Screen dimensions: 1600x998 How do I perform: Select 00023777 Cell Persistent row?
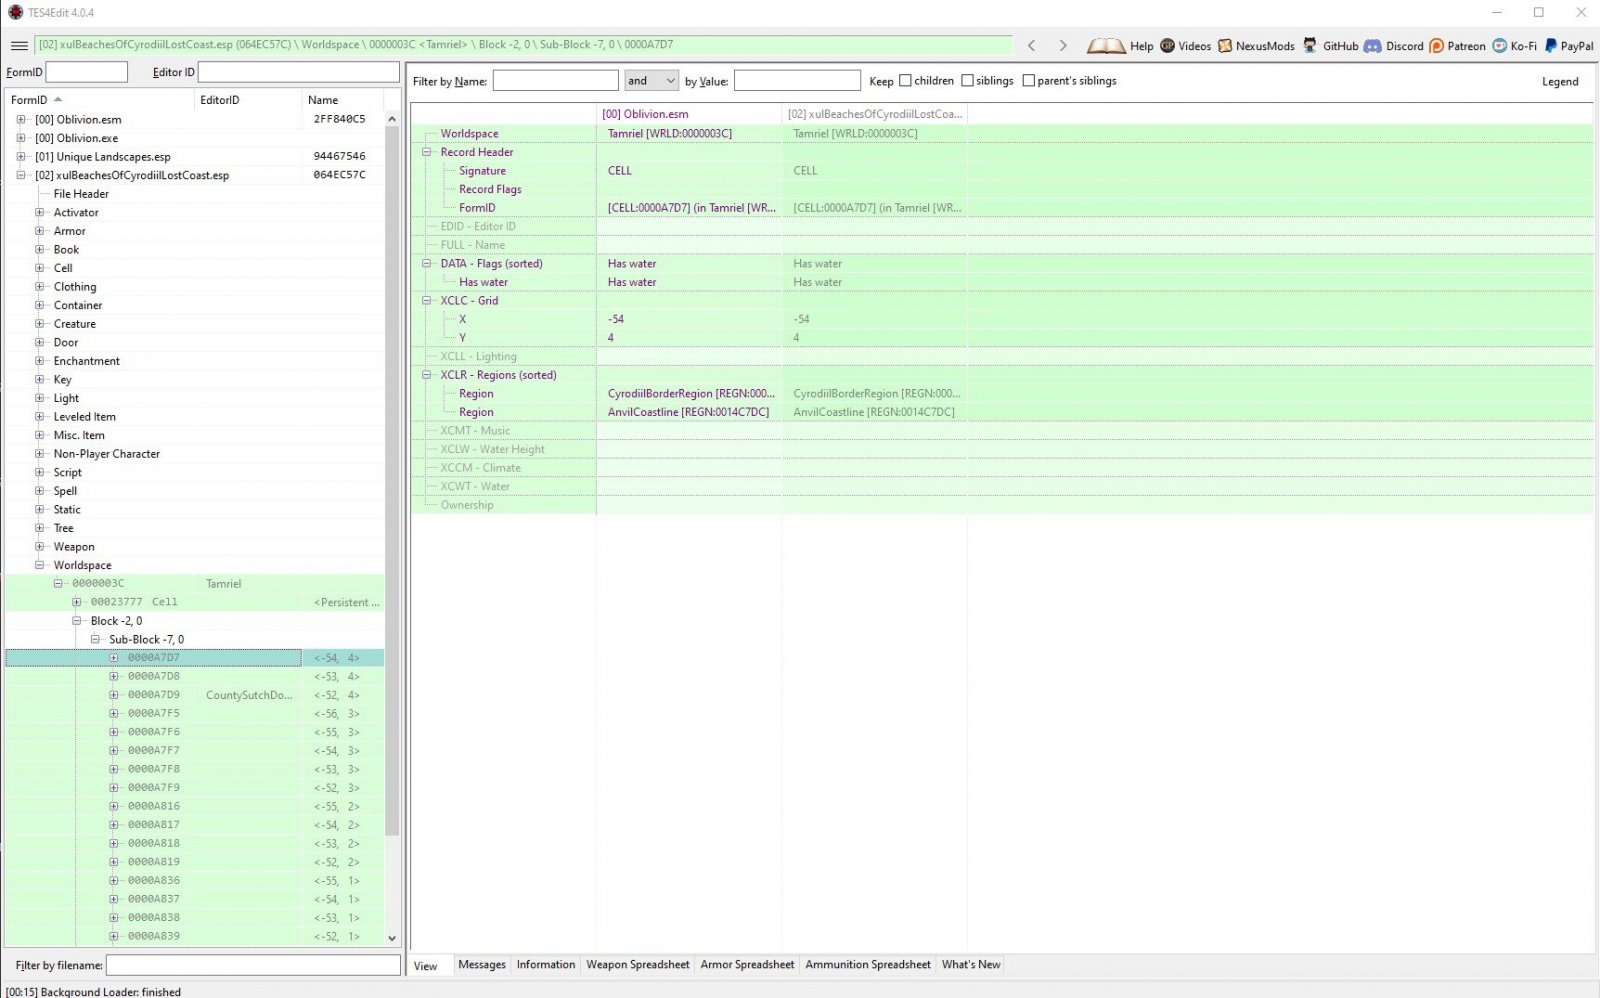(194, 602)
